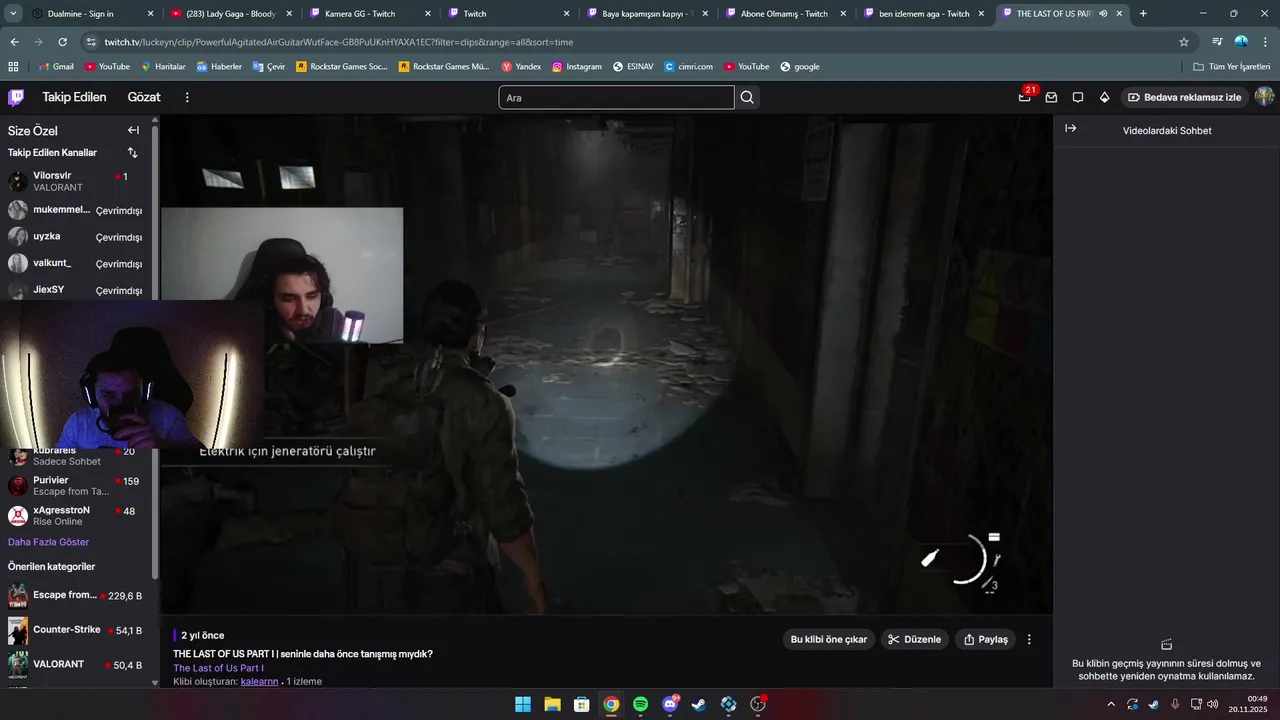Click the Bu klibi öne çıkar button
Screen dimensions: 1280x720
(x=828, y=639)
